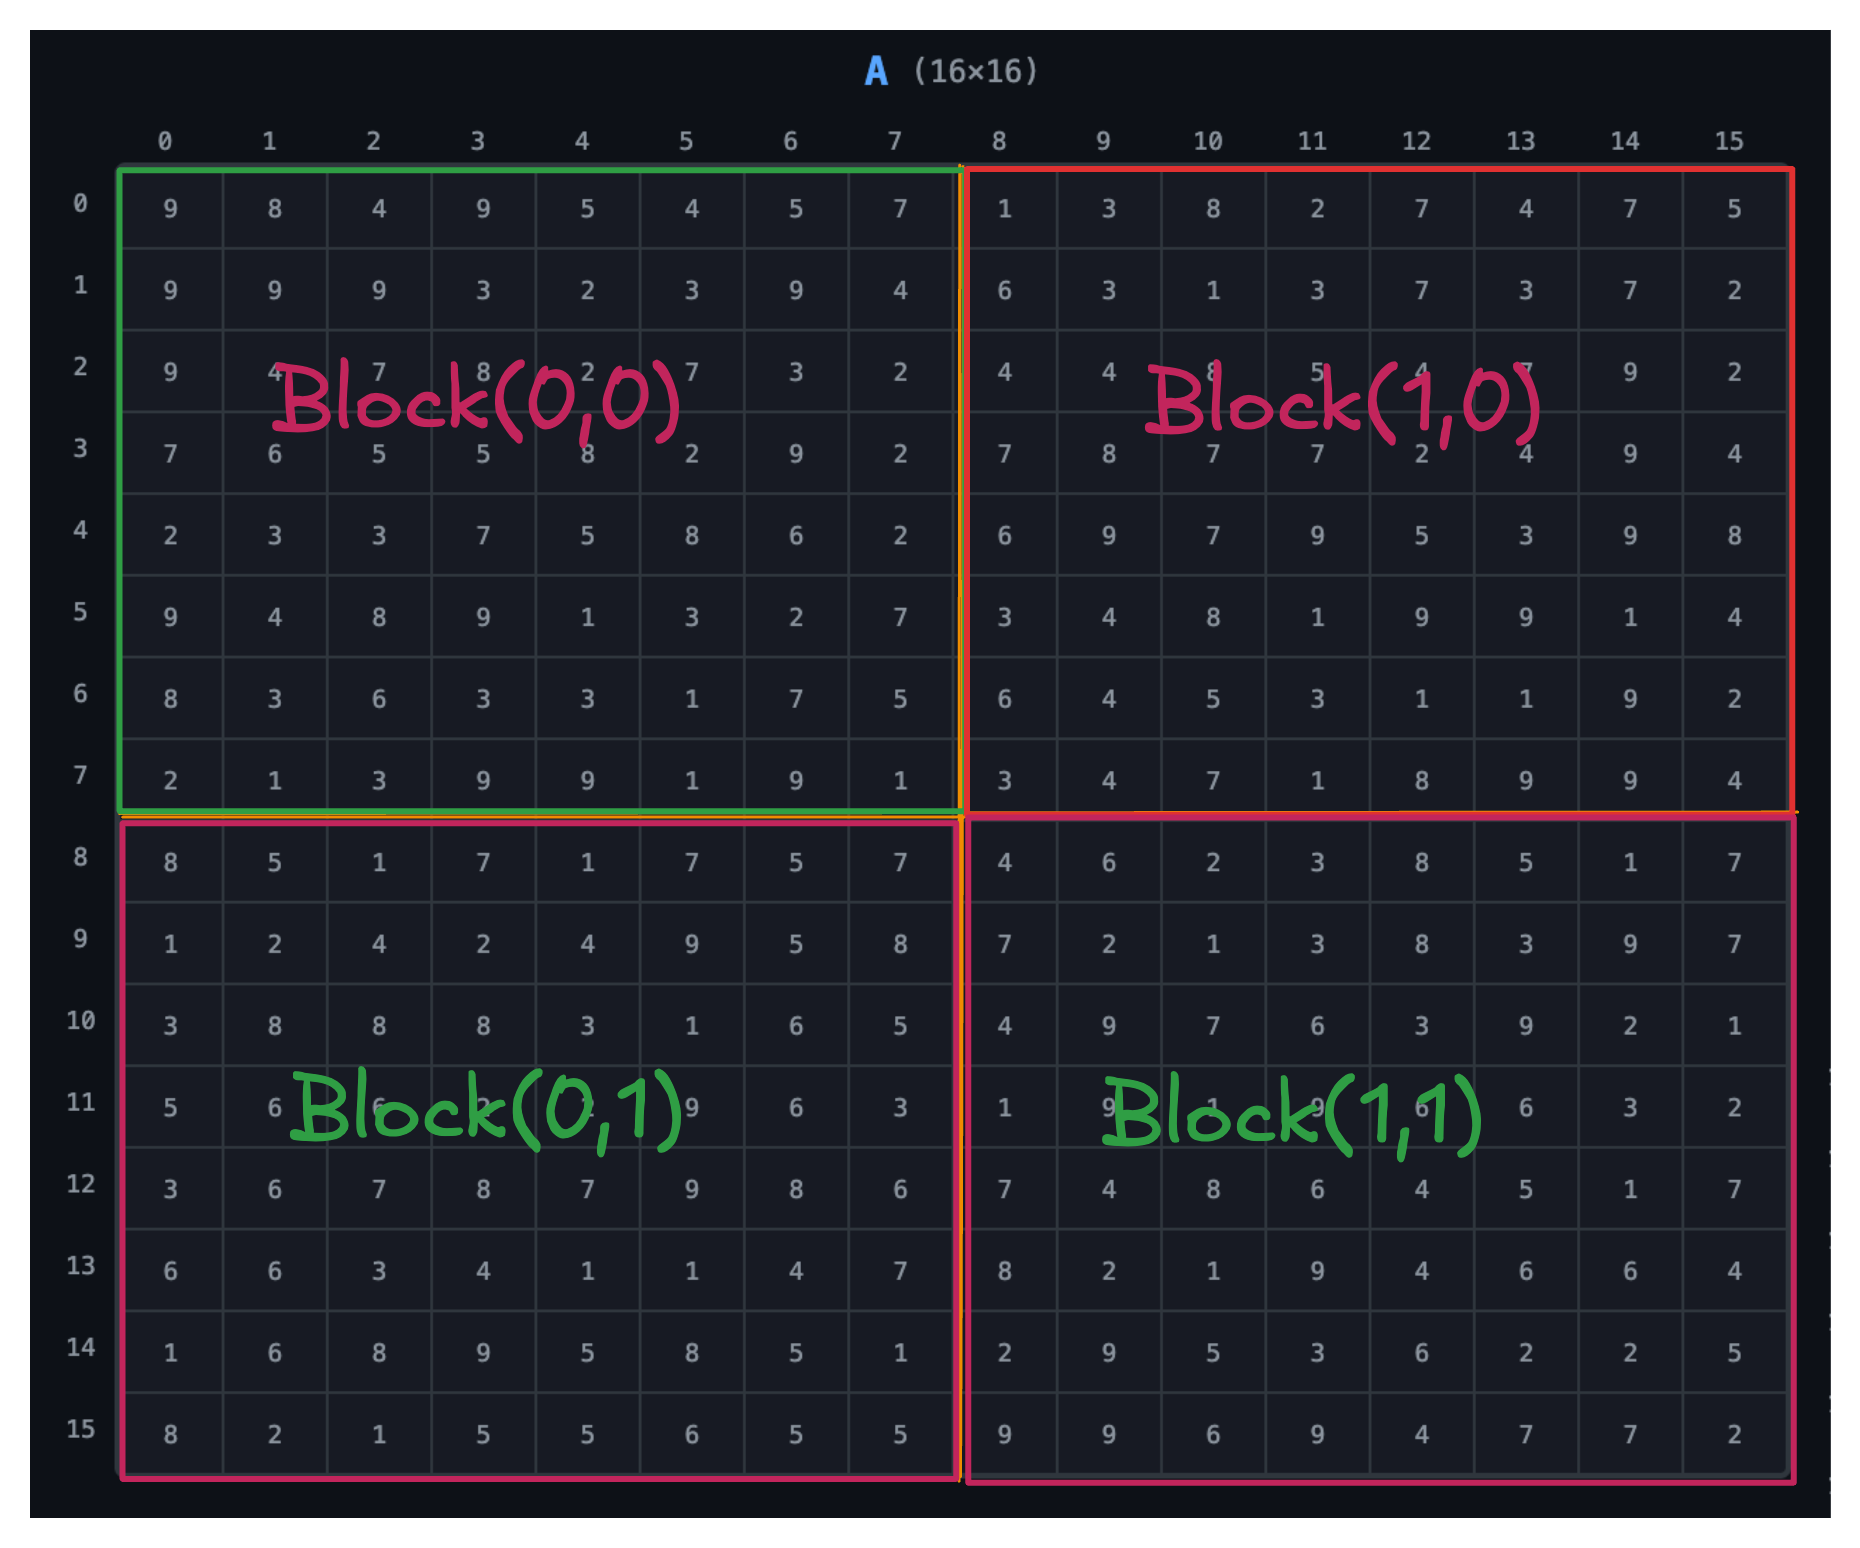
Task: Select column header 15
Action: point(1729,141)
